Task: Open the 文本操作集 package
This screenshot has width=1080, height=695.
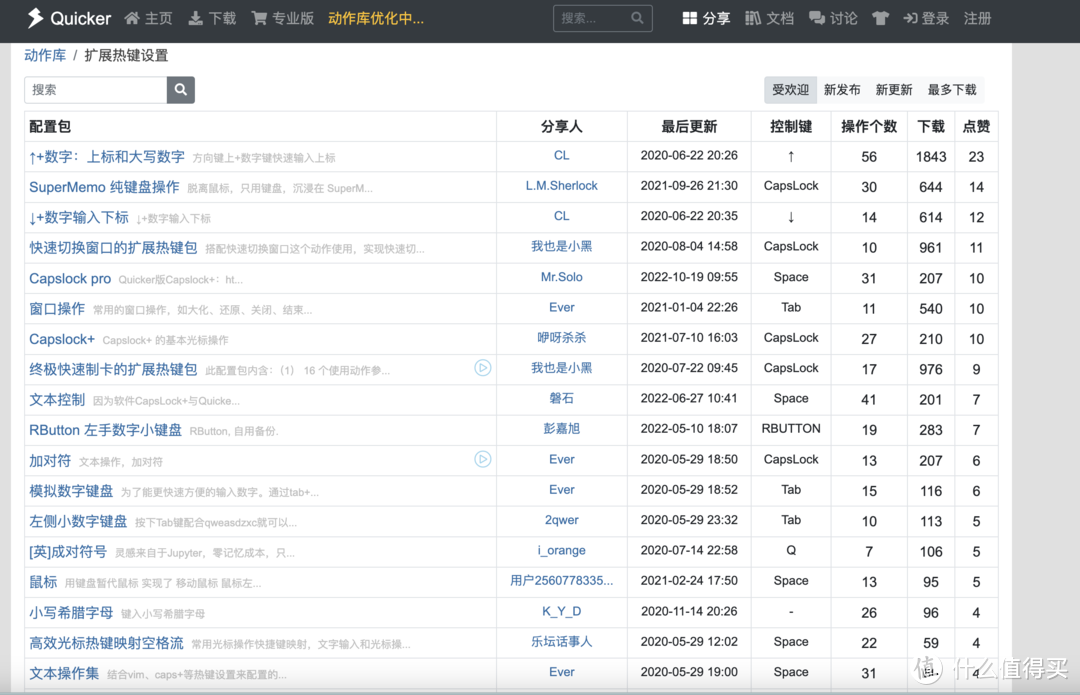Action: click(64, 673)
